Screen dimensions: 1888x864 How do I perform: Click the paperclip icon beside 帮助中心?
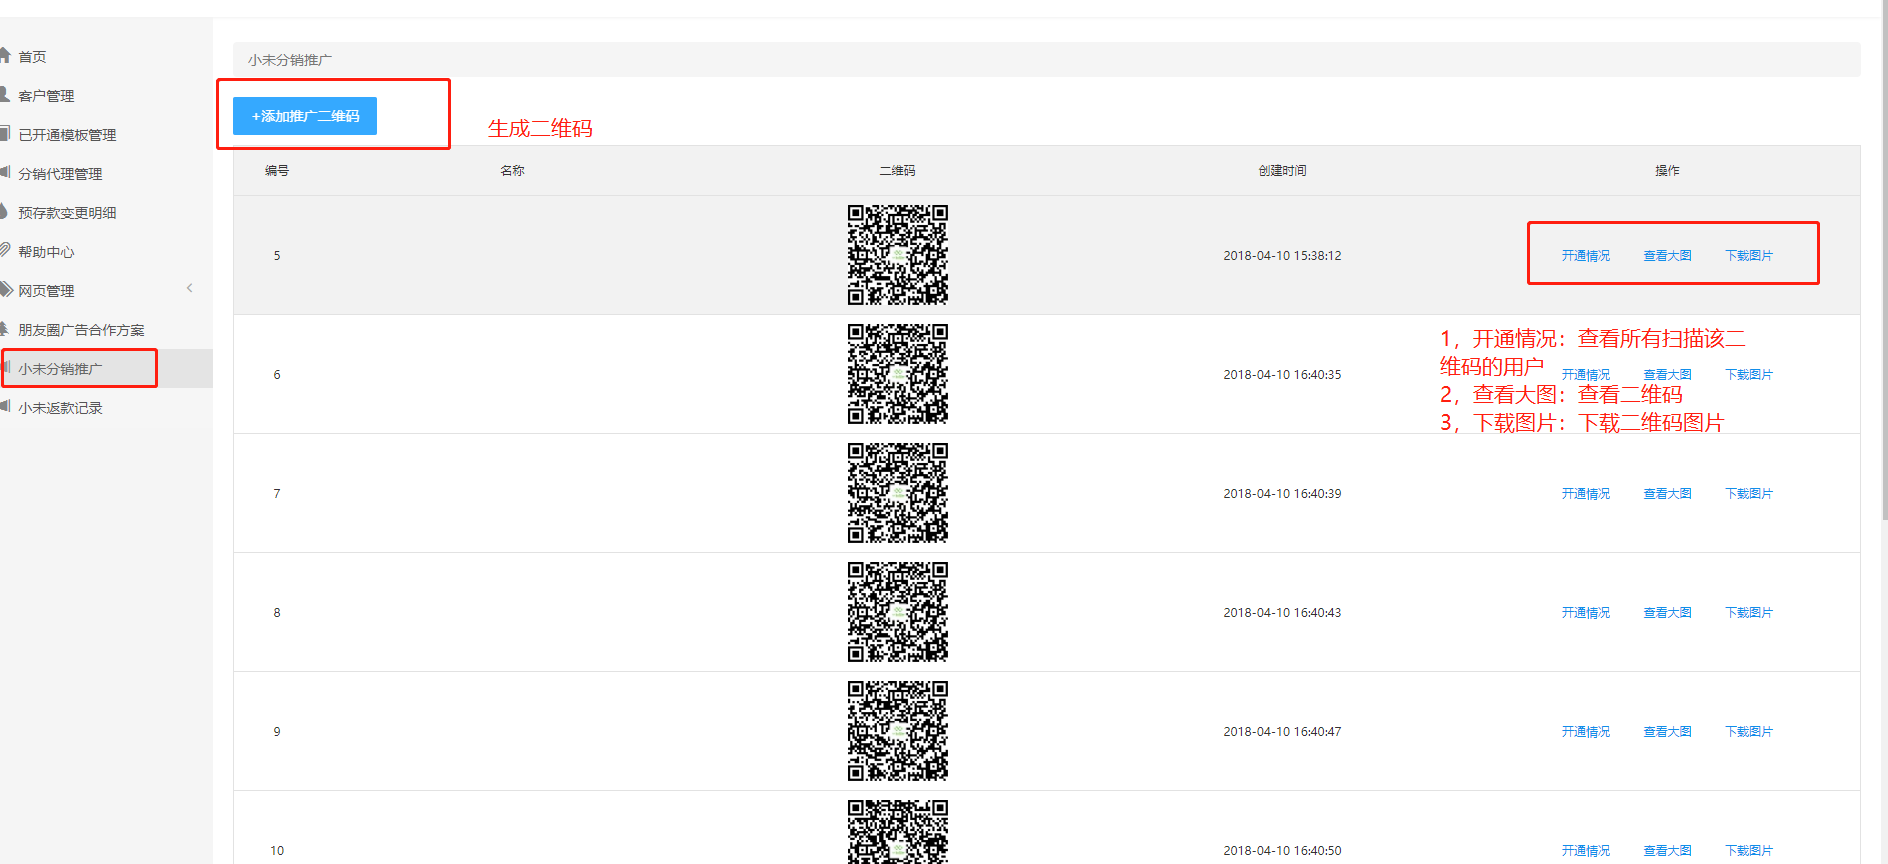[x=5, y=251]
